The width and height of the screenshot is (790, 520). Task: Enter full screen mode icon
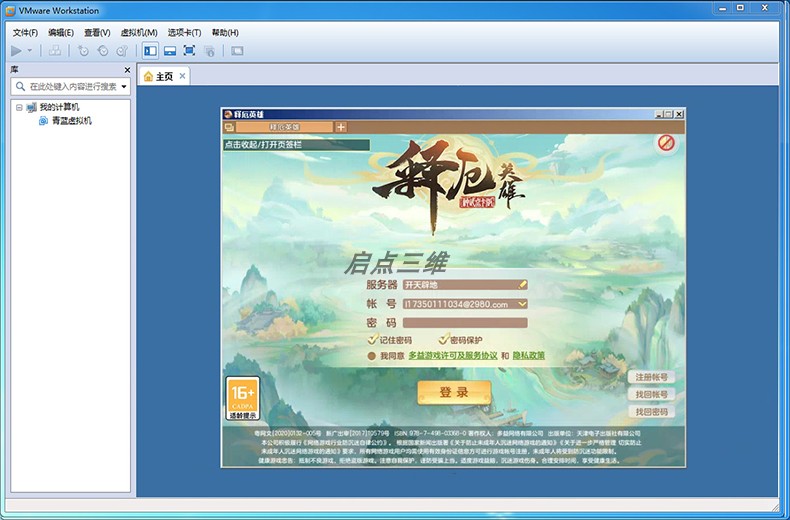point(189,50)
